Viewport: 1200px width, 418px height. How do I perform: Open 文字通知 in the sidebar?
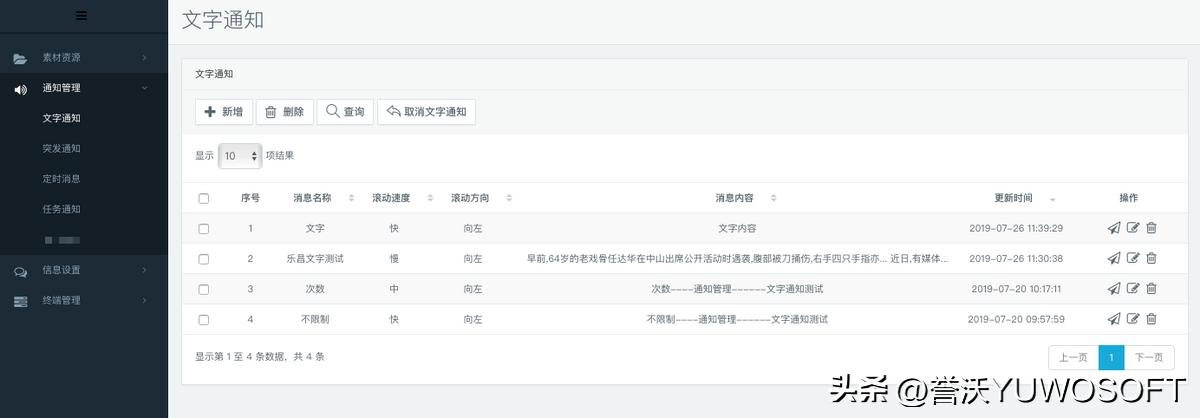click(61, 118)
